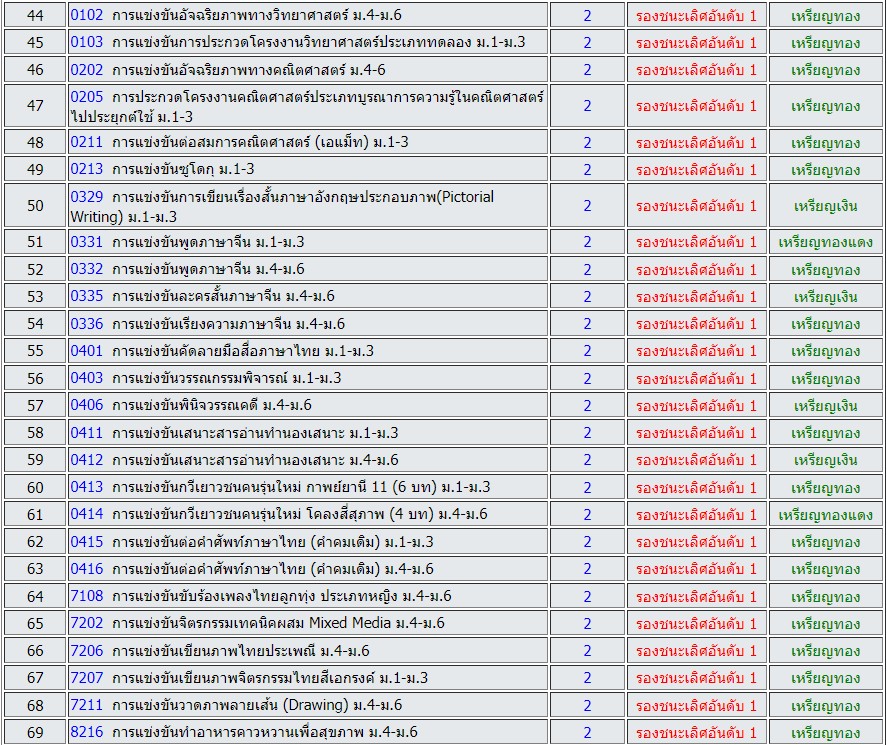Click the 7211 Drawing competition code link
This screenshot has height=745, width=887.
(x=86, y=705)
